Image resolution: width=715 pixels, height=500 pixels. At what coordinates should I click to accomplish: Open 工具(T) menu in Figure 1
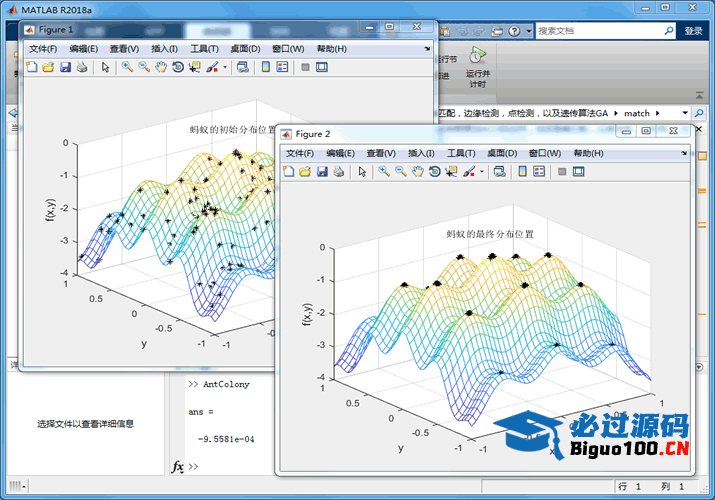(204, 49)
